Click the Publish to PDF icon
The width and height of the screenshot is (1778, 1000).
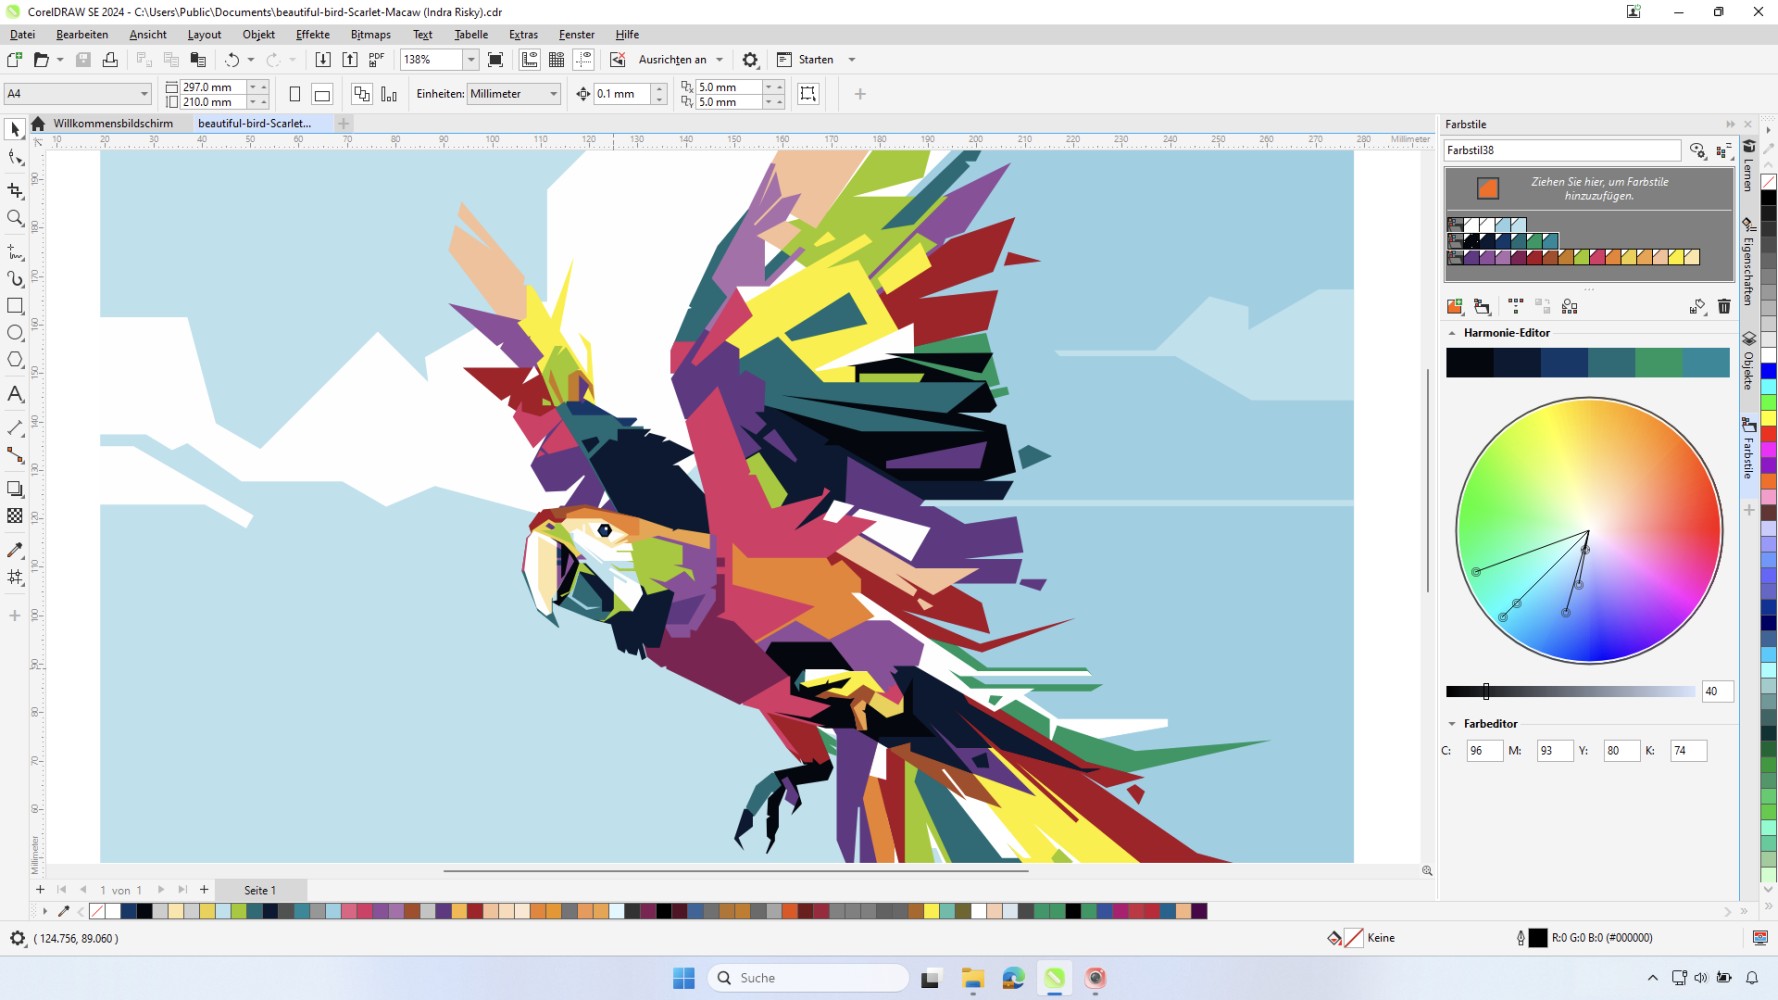376,59
